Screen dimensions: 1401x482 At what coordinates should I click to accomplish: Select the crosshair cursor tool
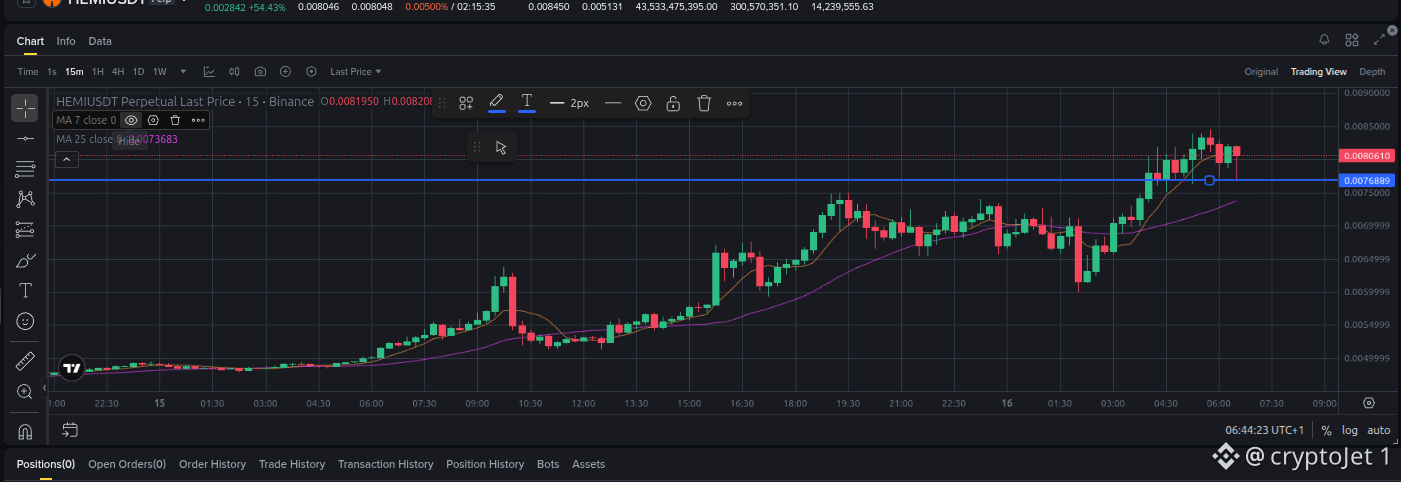tap(25, 108)
